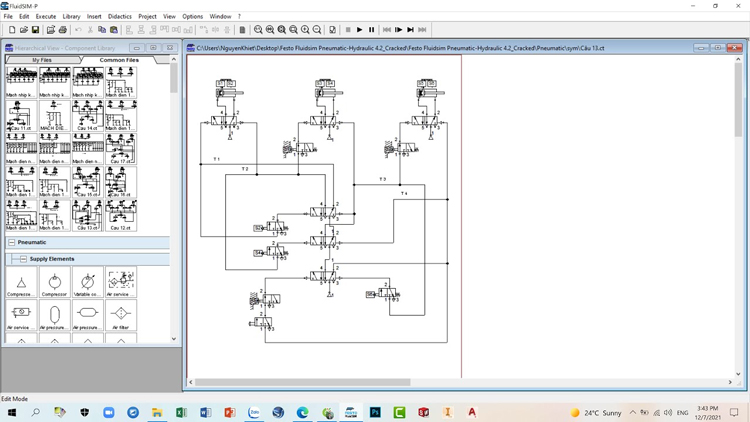Open the Didactics menu

[119, 17]
